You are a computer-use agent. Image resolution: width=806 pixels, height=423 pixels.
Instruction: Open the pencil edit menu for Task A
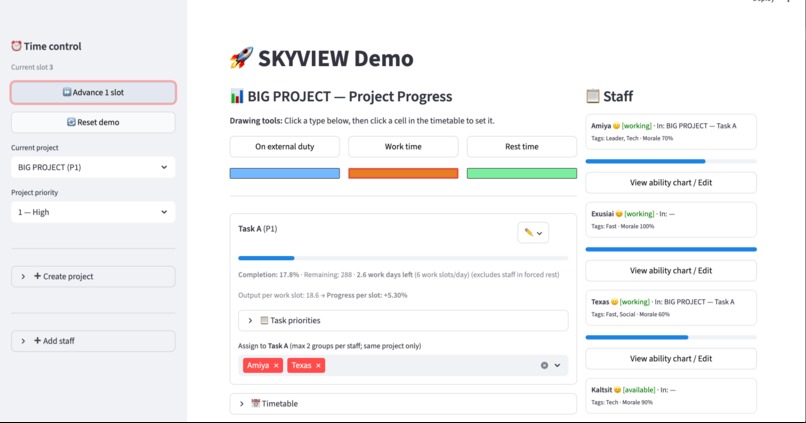click(x=533, y=233)
